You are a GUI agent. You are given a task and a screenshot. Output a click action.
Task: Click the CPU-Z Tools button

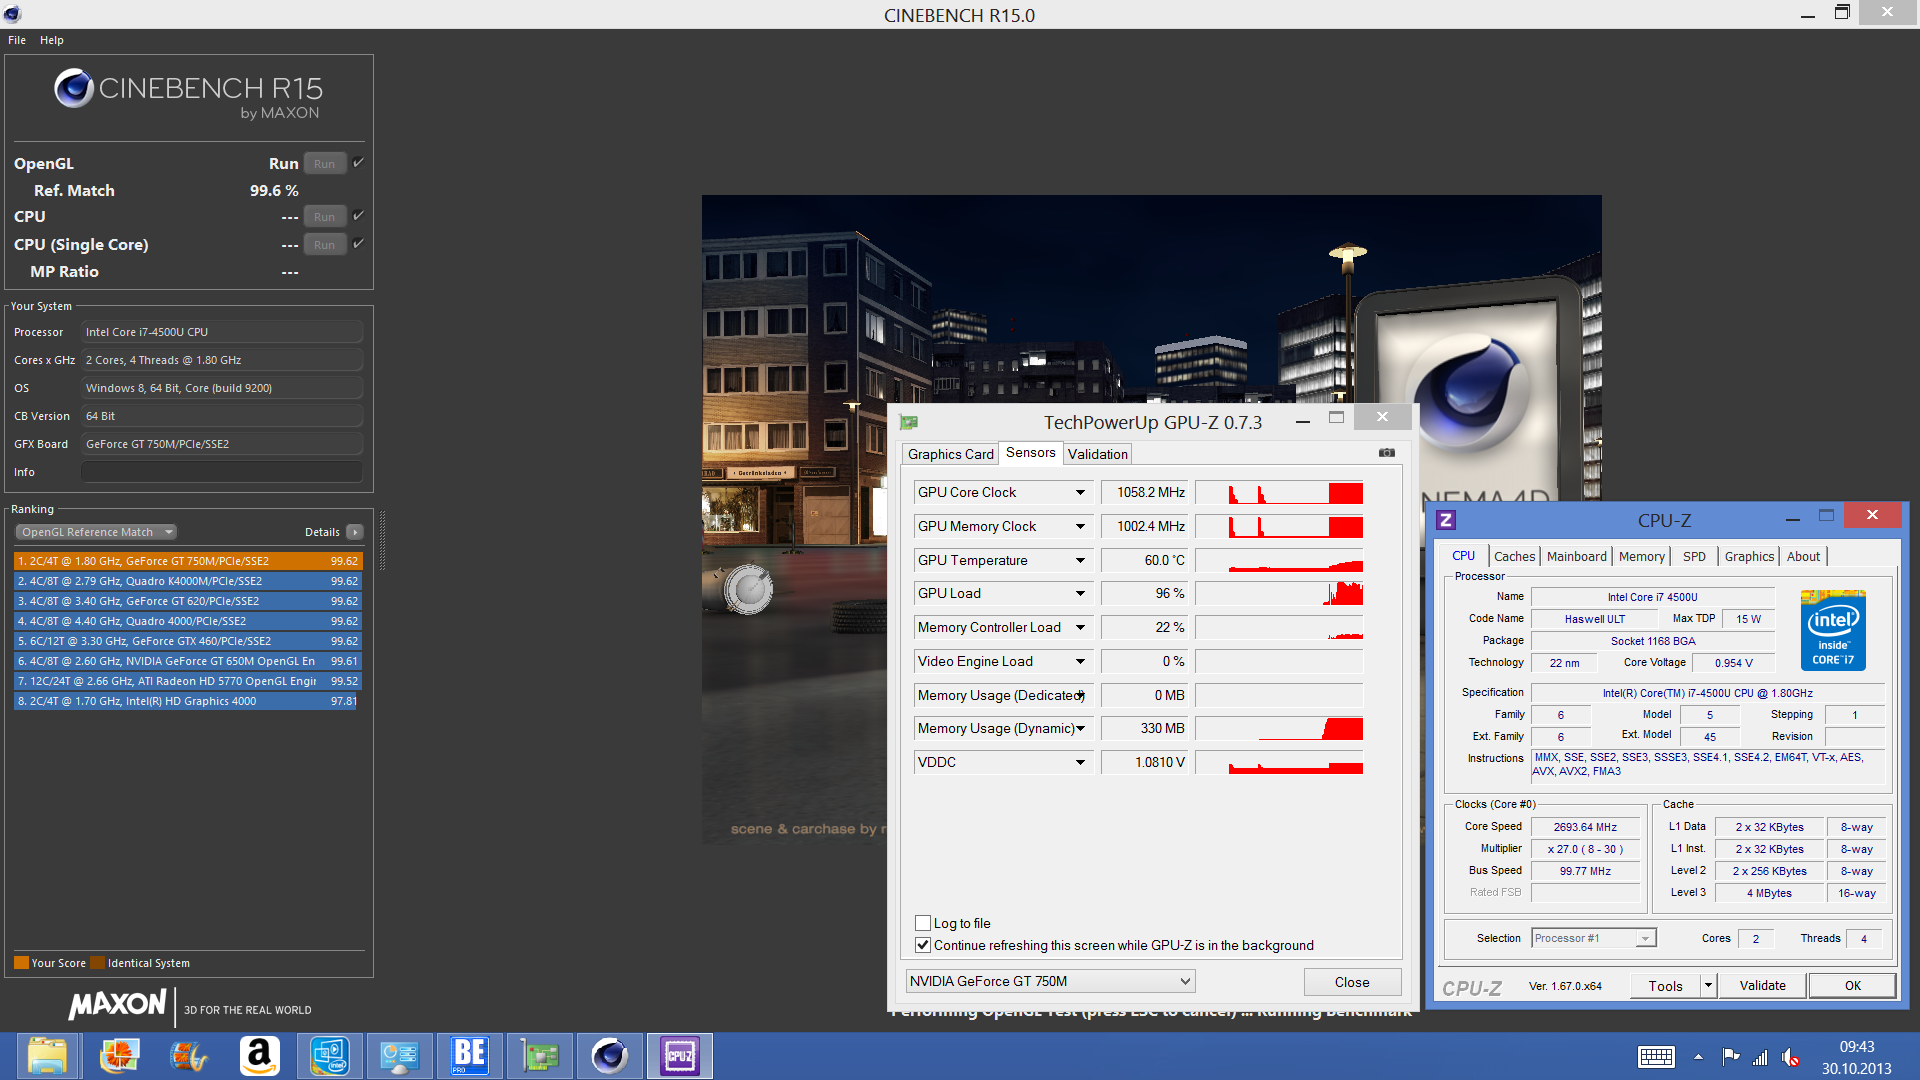coord(1665,985)
